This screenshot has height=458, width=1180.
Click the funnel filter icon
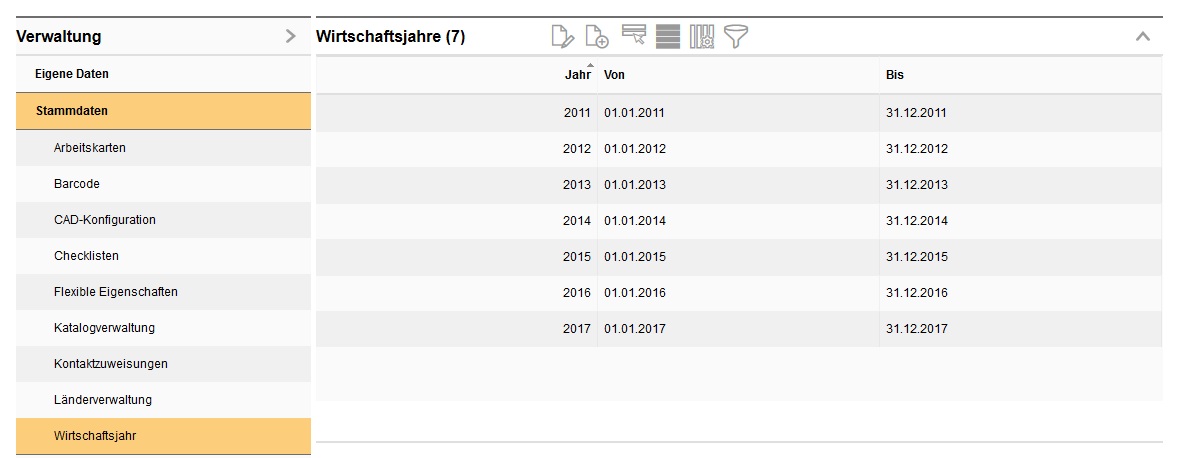737,37
